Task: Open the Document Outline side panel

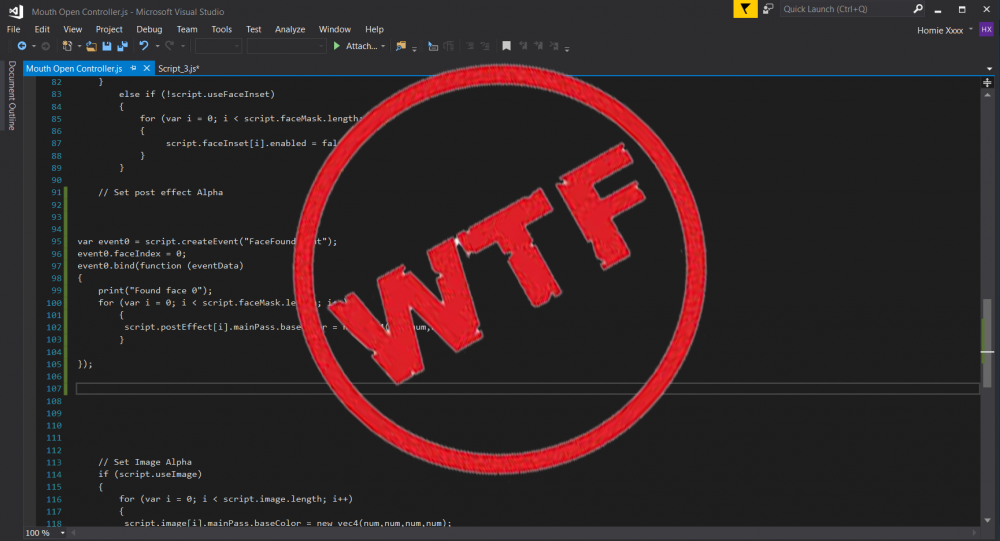Action: pos(12,95)
